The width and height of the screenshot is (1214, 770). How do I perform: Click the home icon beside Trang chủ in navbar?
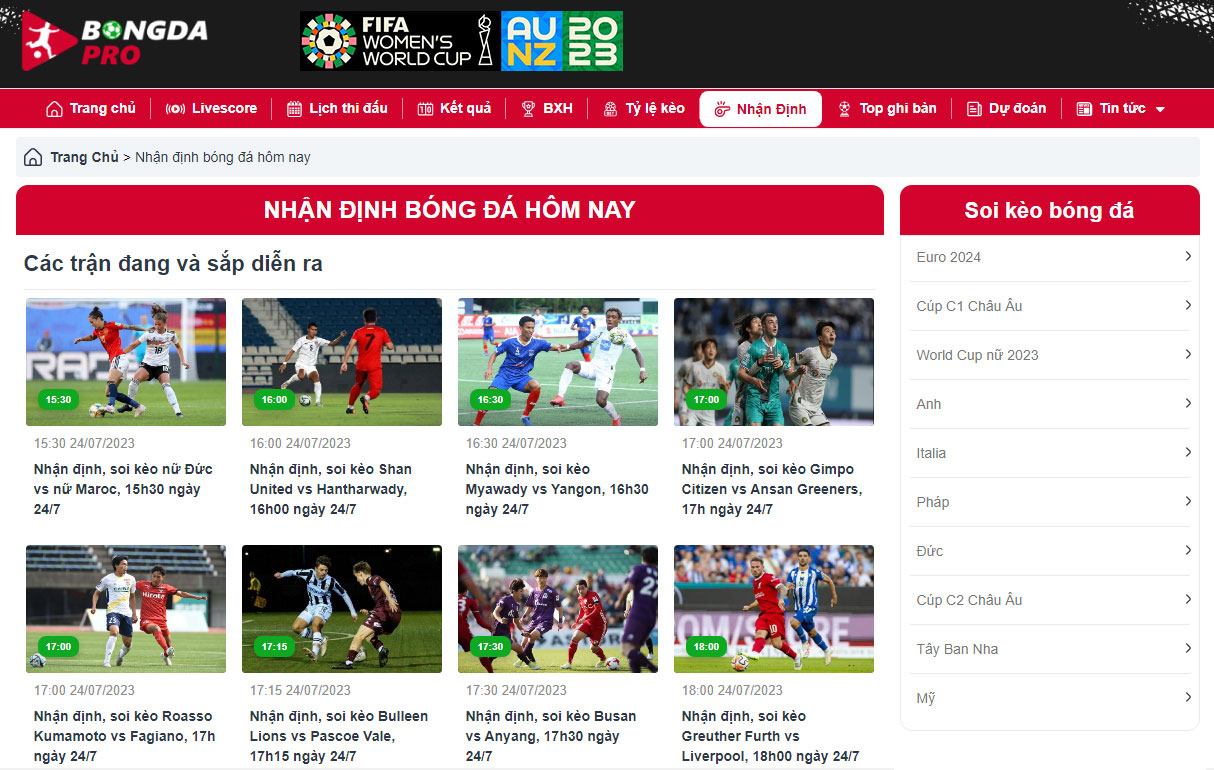coord(54,109)
